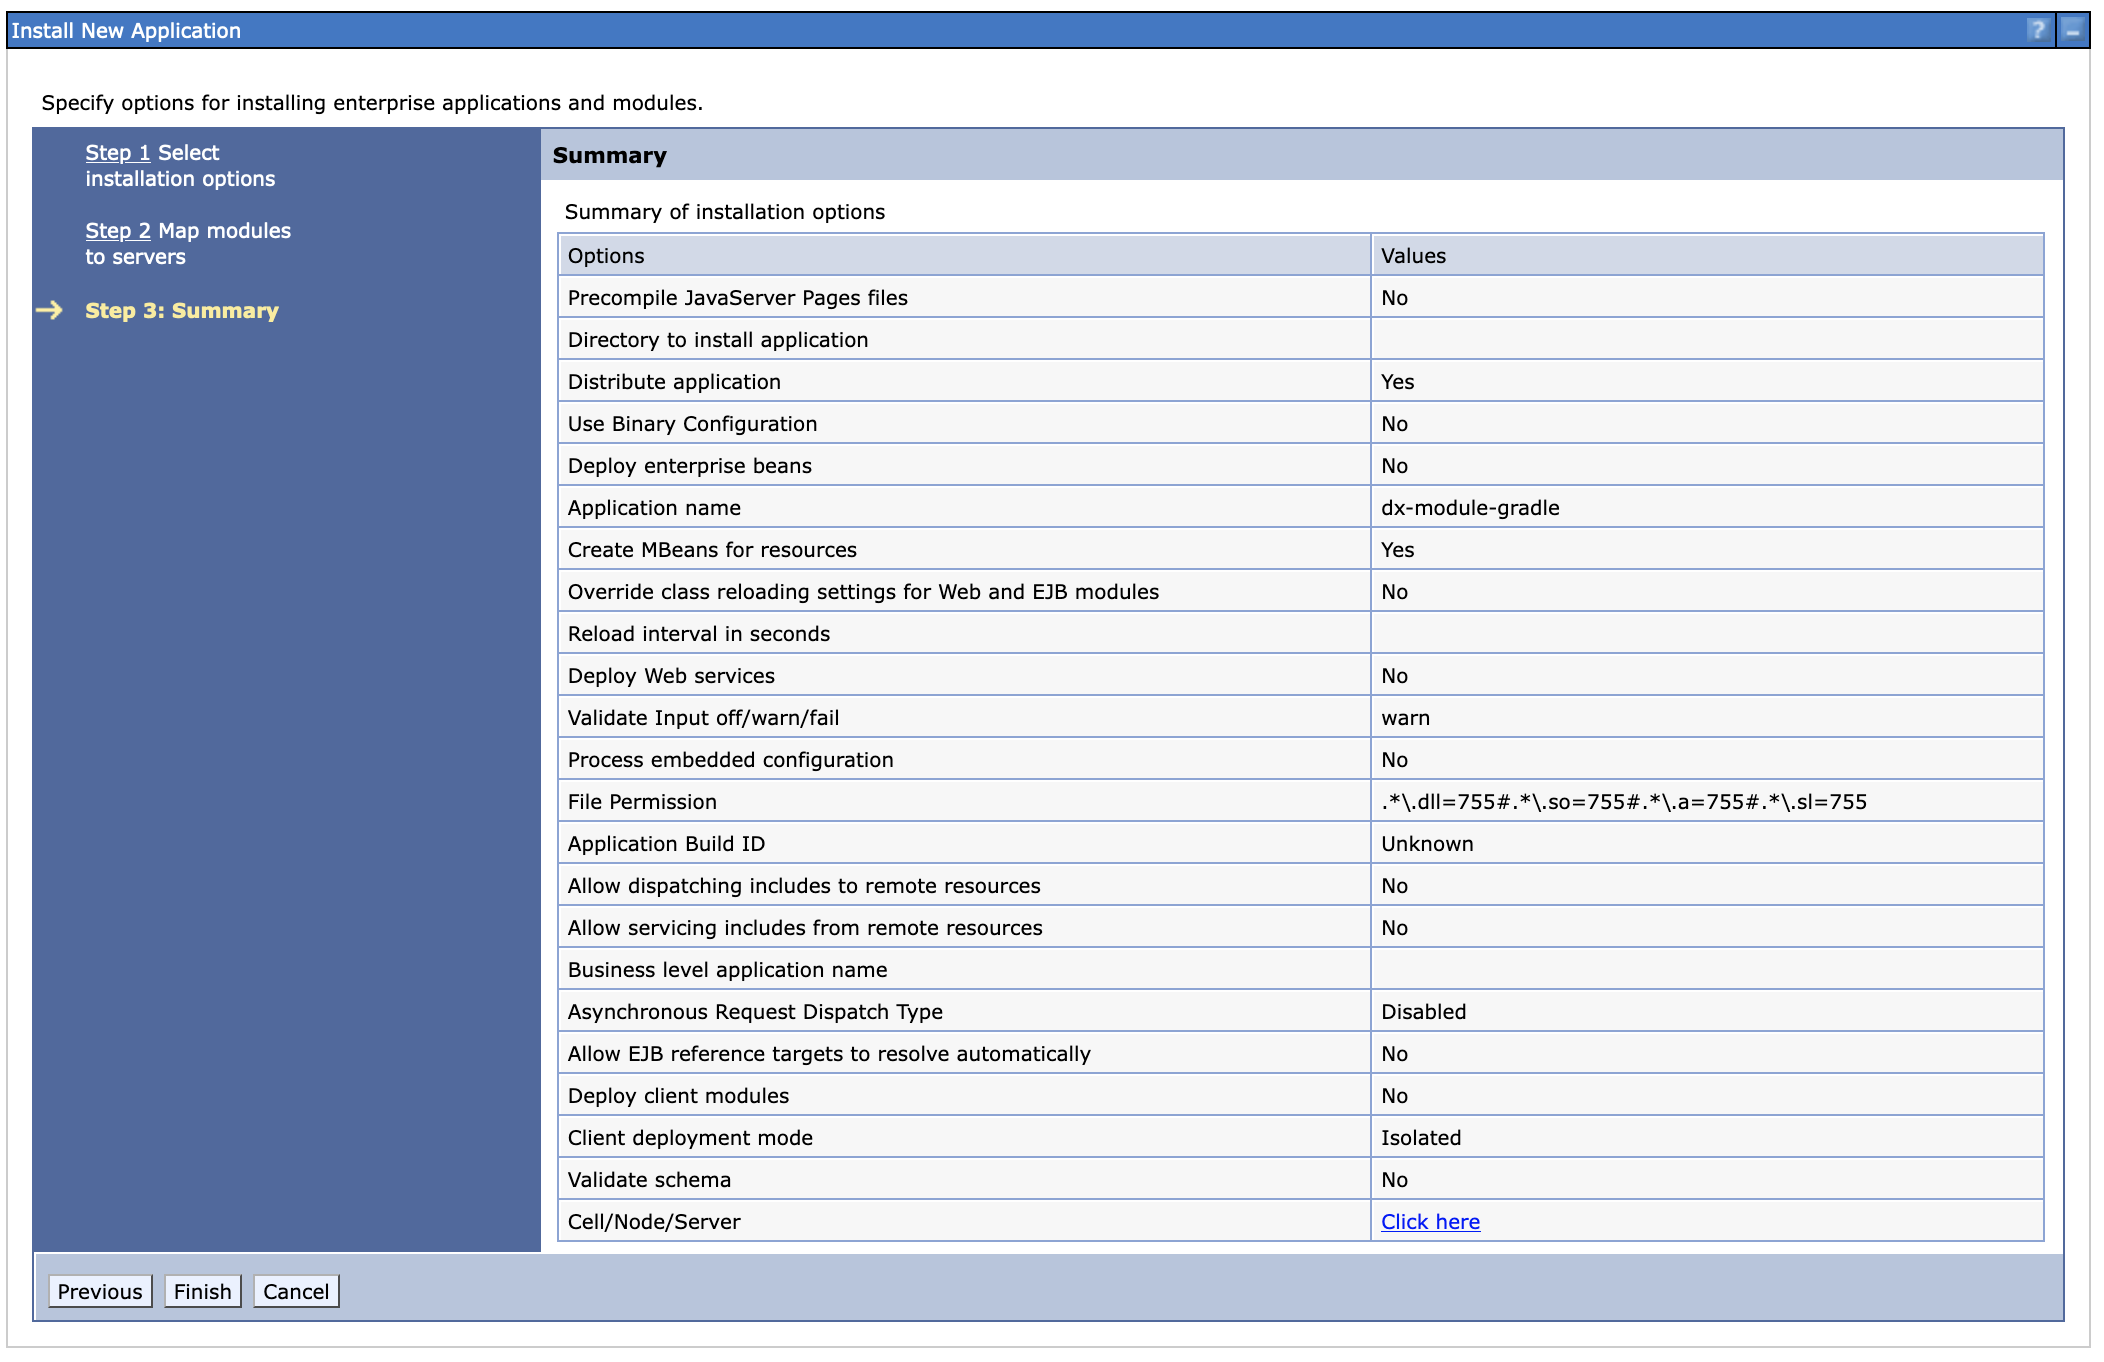Go back to Step 1 link
This screenshot has width=2104, height=1362.
pos(117,153)
